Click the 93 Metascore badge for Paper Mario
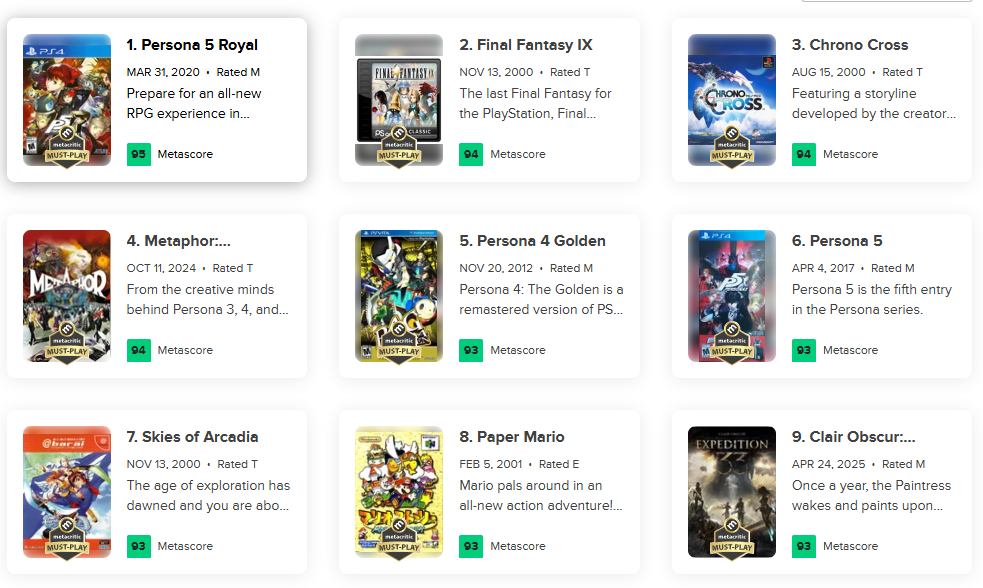Viewport: 983px width, 588px height. pyautogui.click(x=471, y=546)
